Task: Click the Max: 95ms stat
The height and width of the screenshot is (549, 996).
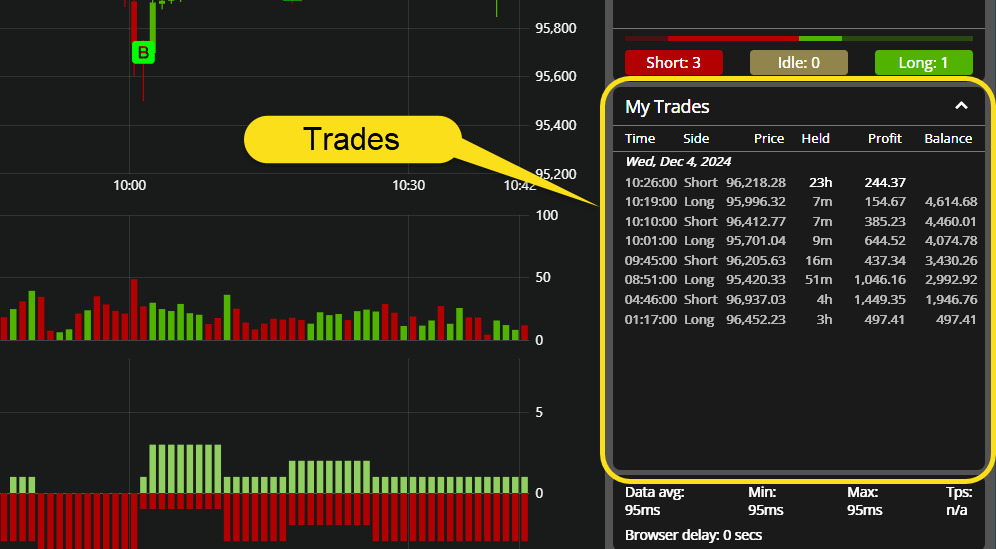Action: pos(865,501)
